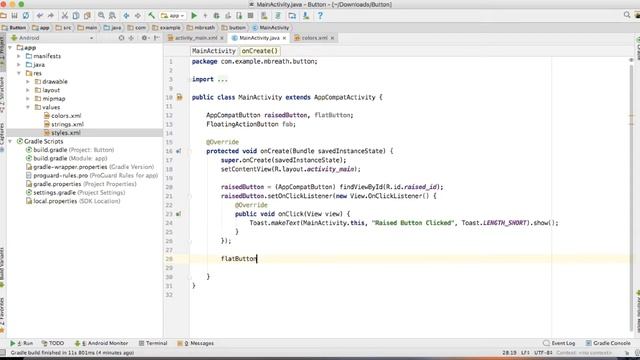Open the Terminal tool window
Image resolution: width=640 pixels, height=360 pixels.
click(153, 343)
